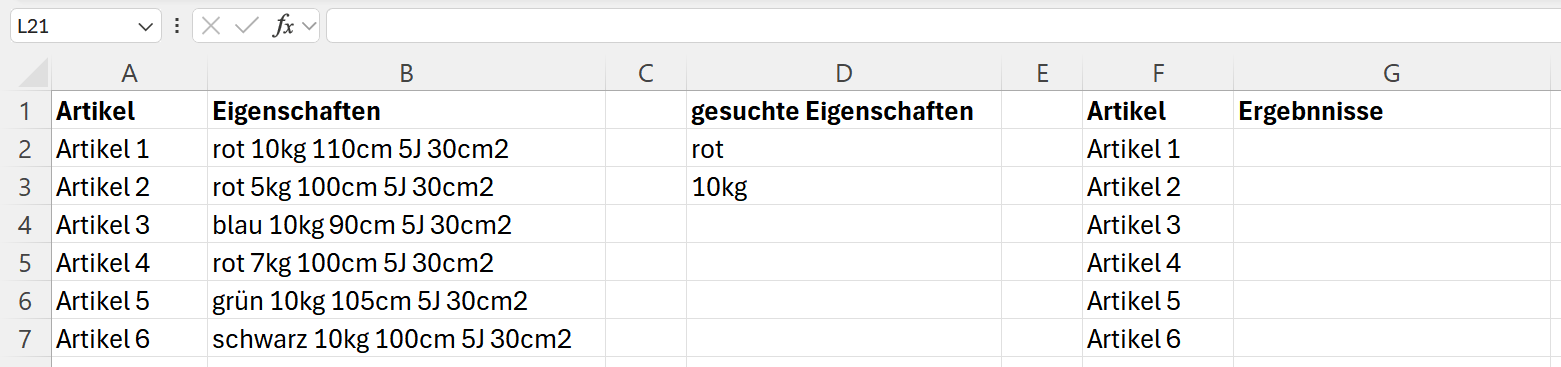Click cell with 'blau 10kg 90cm 5J 30cm2'

[406, 225]
